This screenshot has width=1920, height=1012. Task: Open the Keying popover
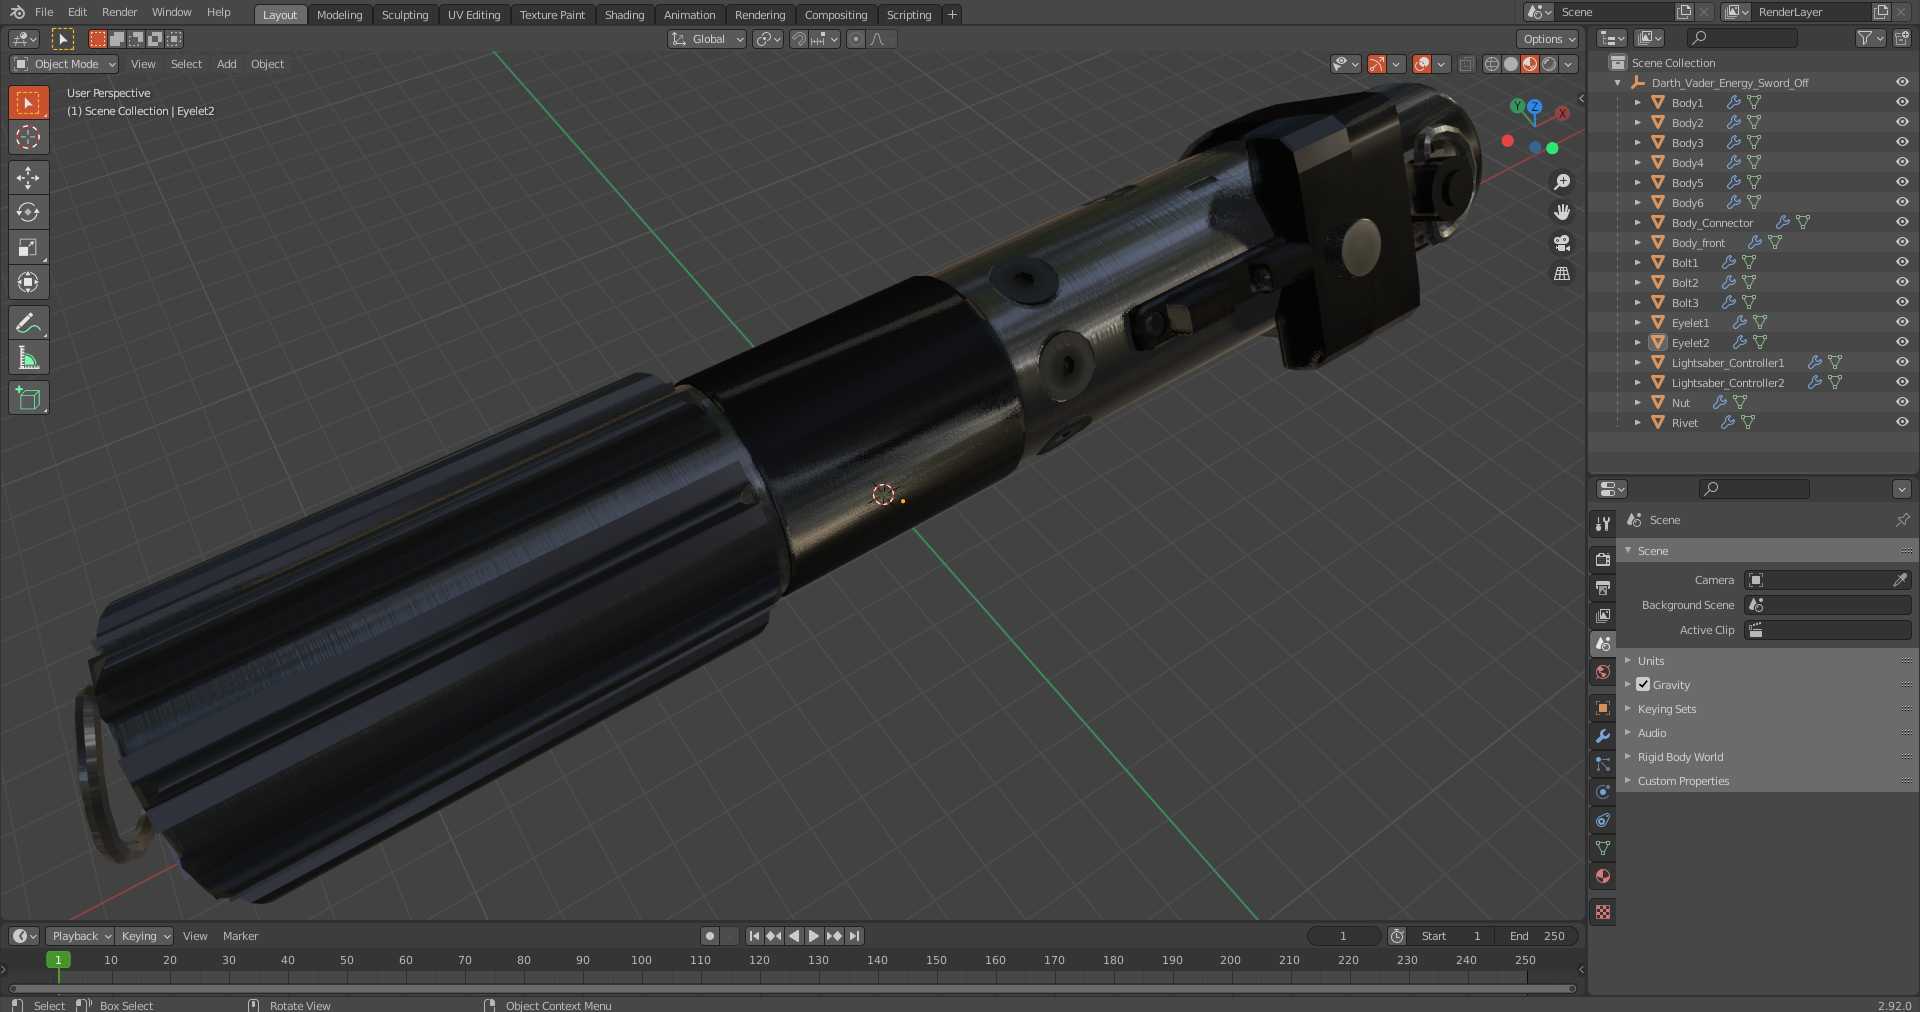tap(144, 936)
